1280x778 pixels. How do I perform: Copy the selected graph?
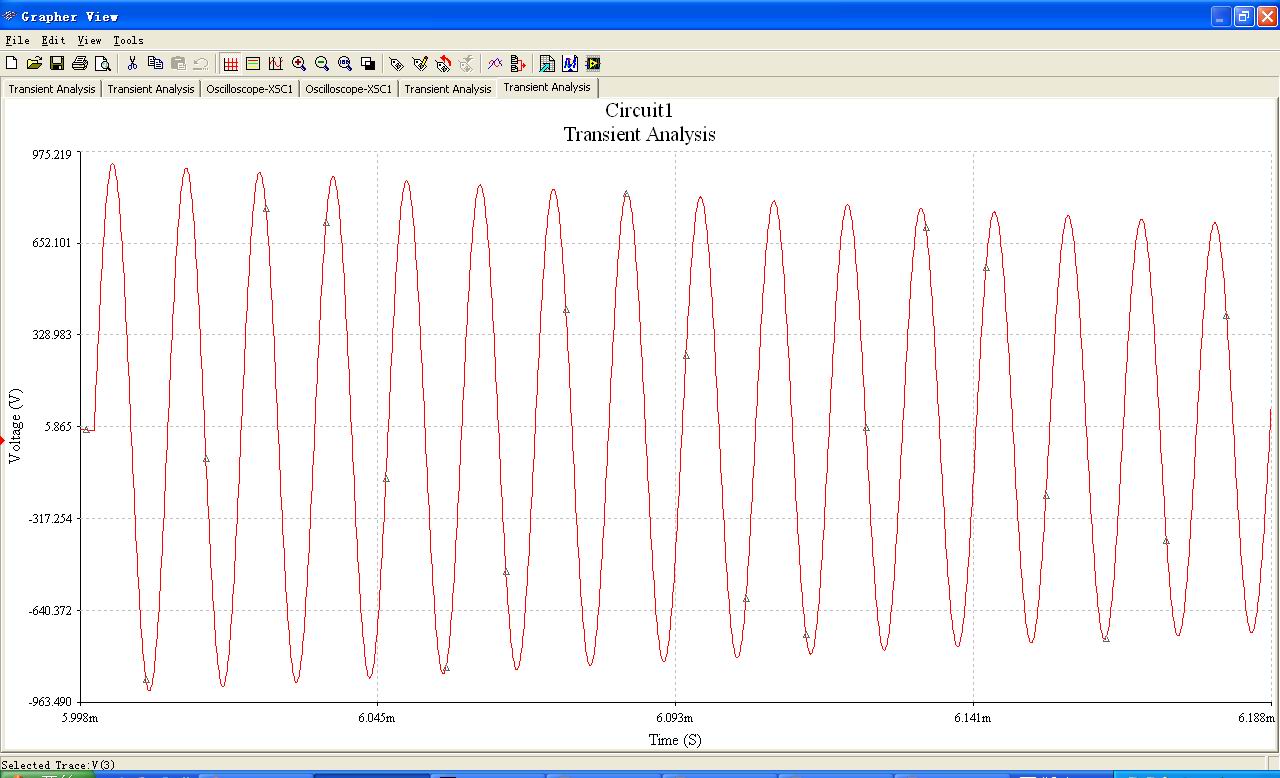(155, 64)
